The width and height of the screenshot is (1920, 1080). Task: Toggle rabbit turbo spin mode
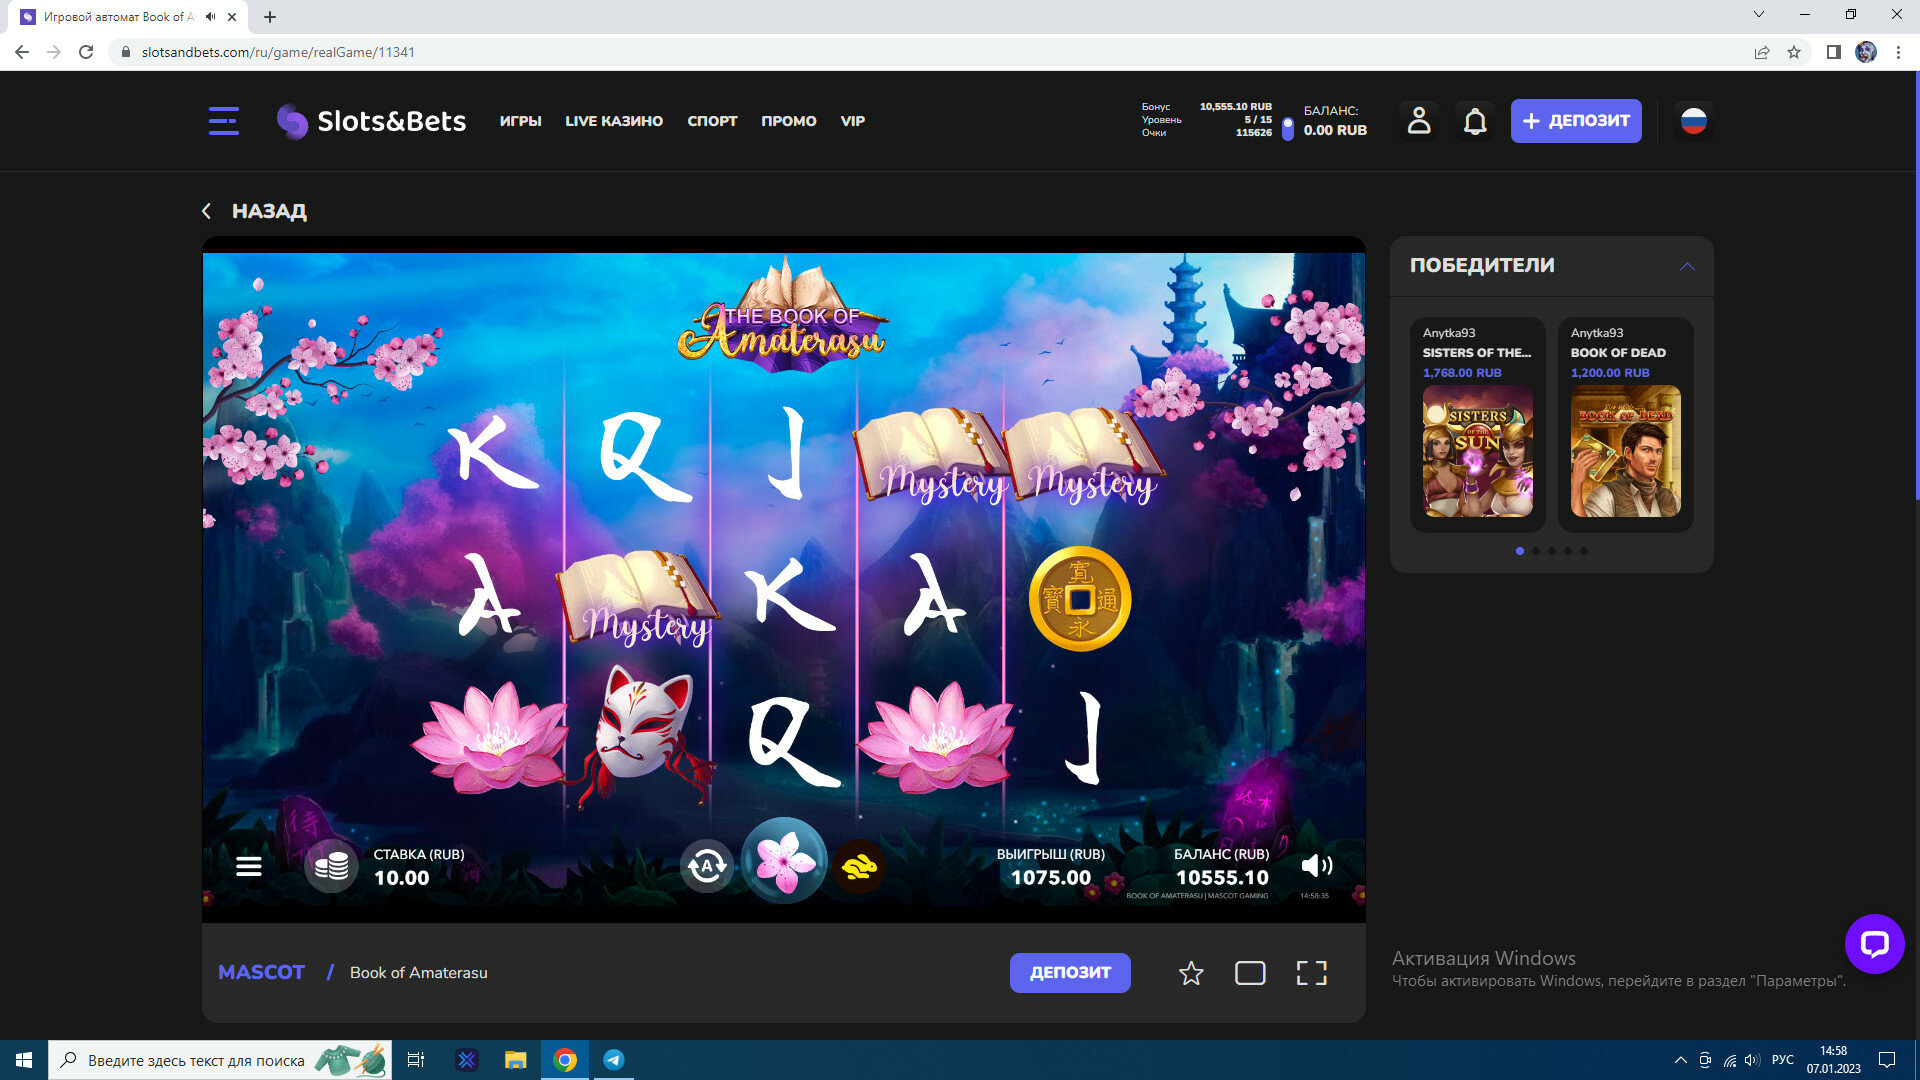[x=859, y=866]
